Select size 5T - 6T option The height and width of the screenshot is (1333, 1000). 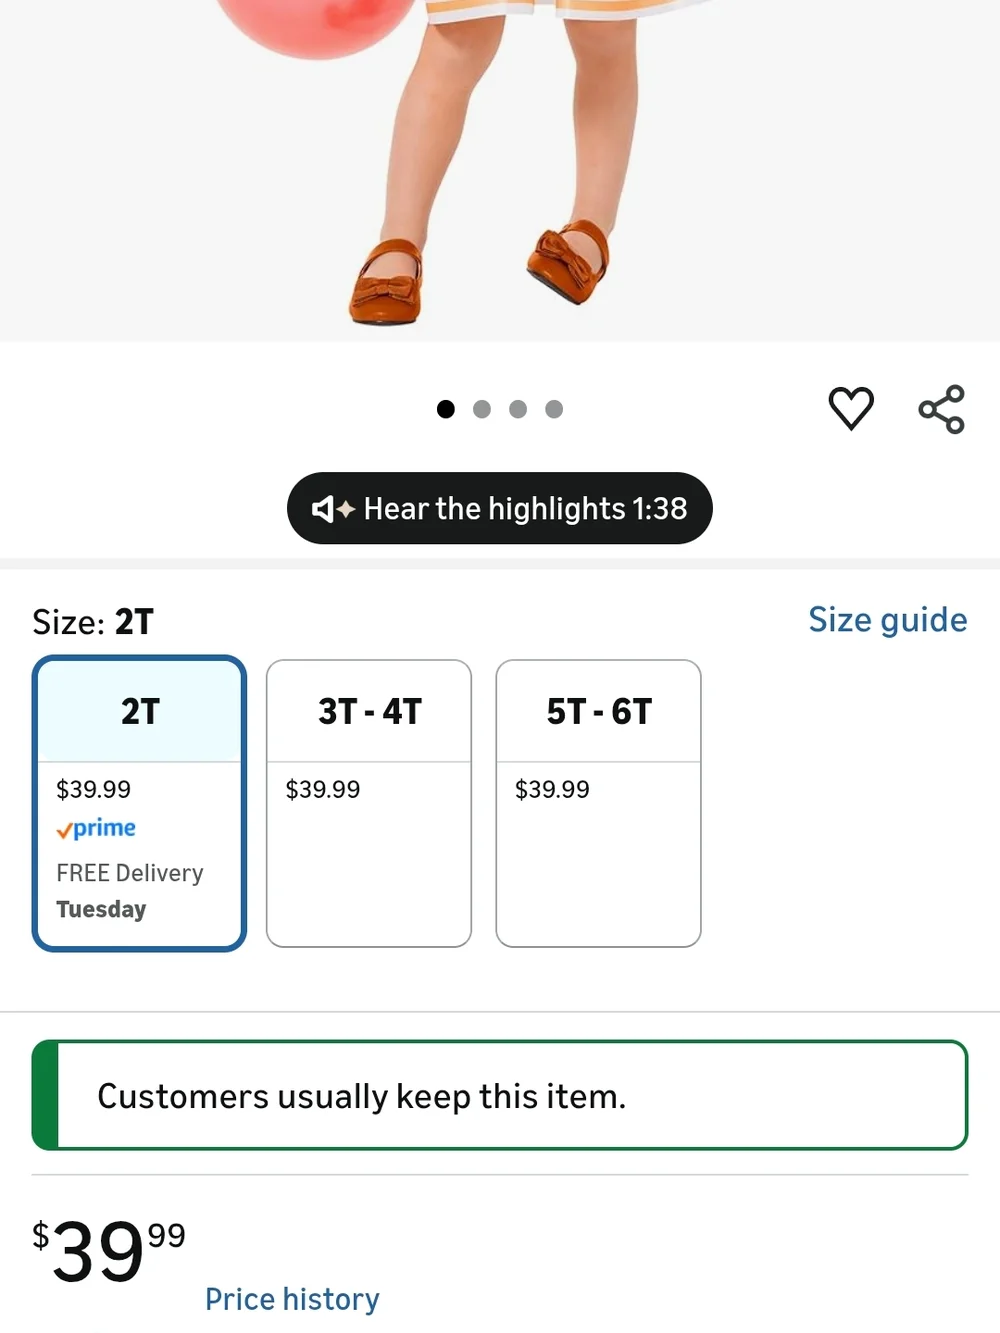coord(598,803)
